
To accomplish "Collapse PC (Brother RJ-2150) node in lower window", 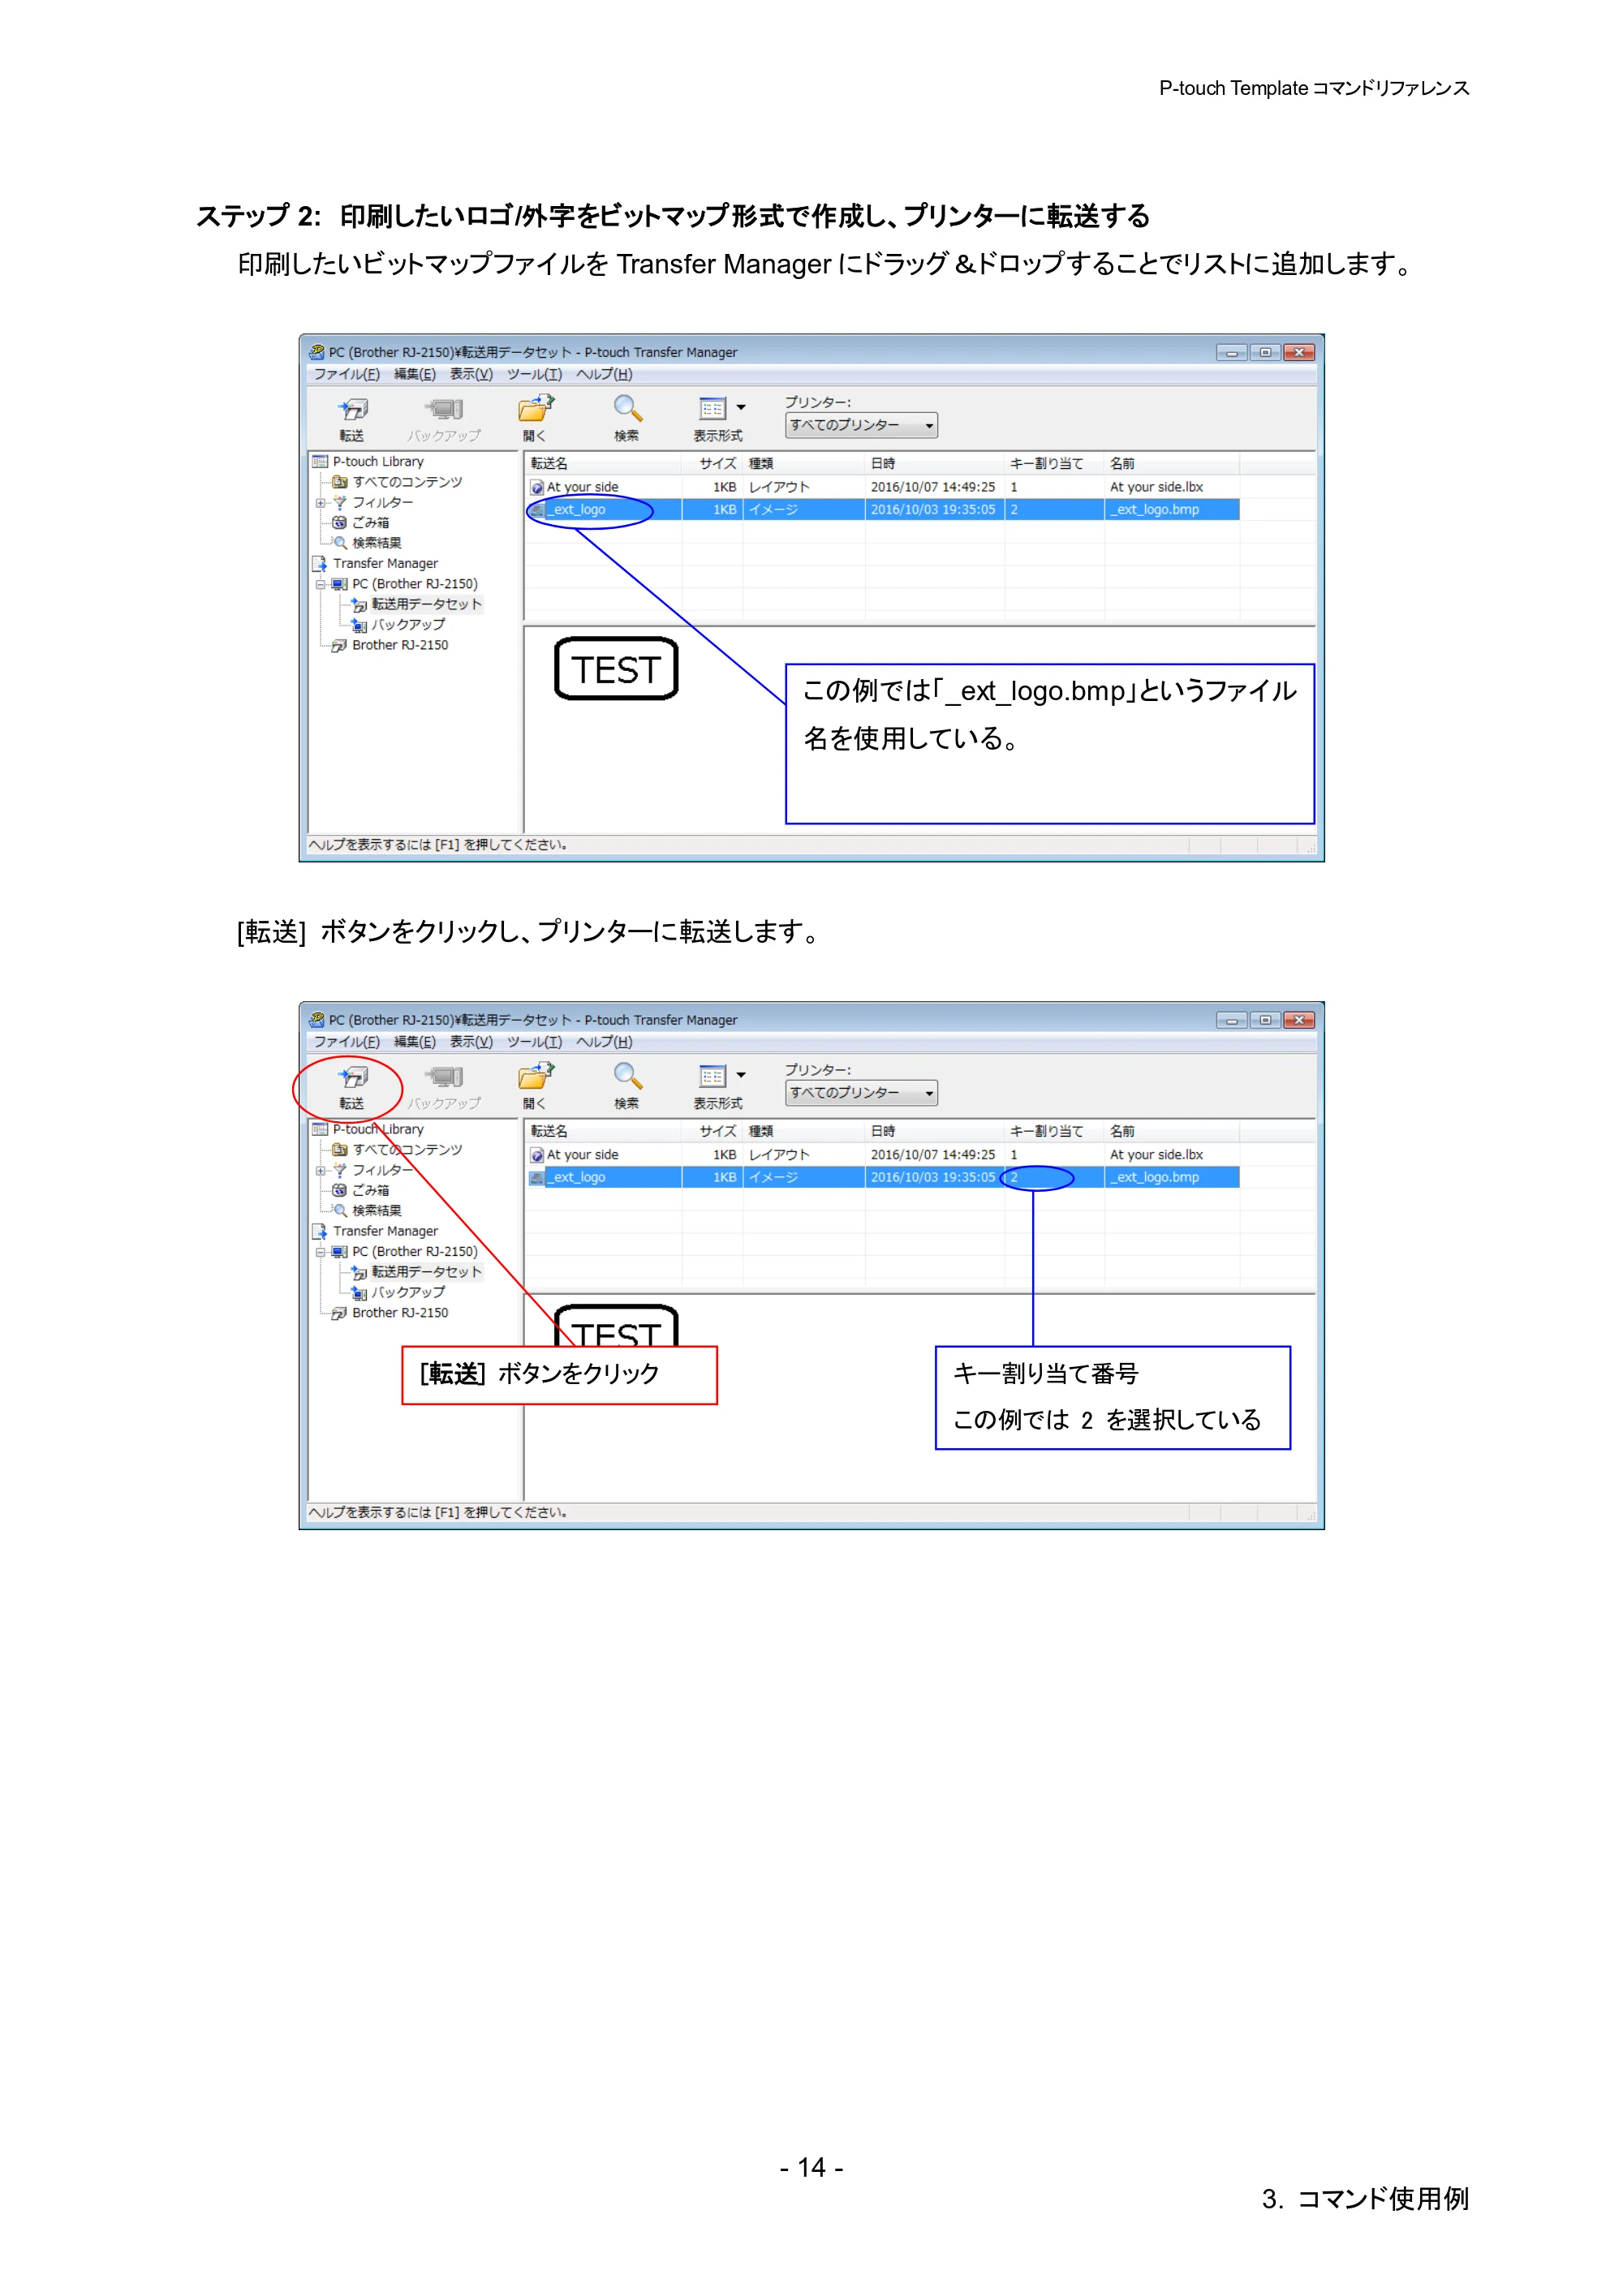I will click(x=320, y=1252).
